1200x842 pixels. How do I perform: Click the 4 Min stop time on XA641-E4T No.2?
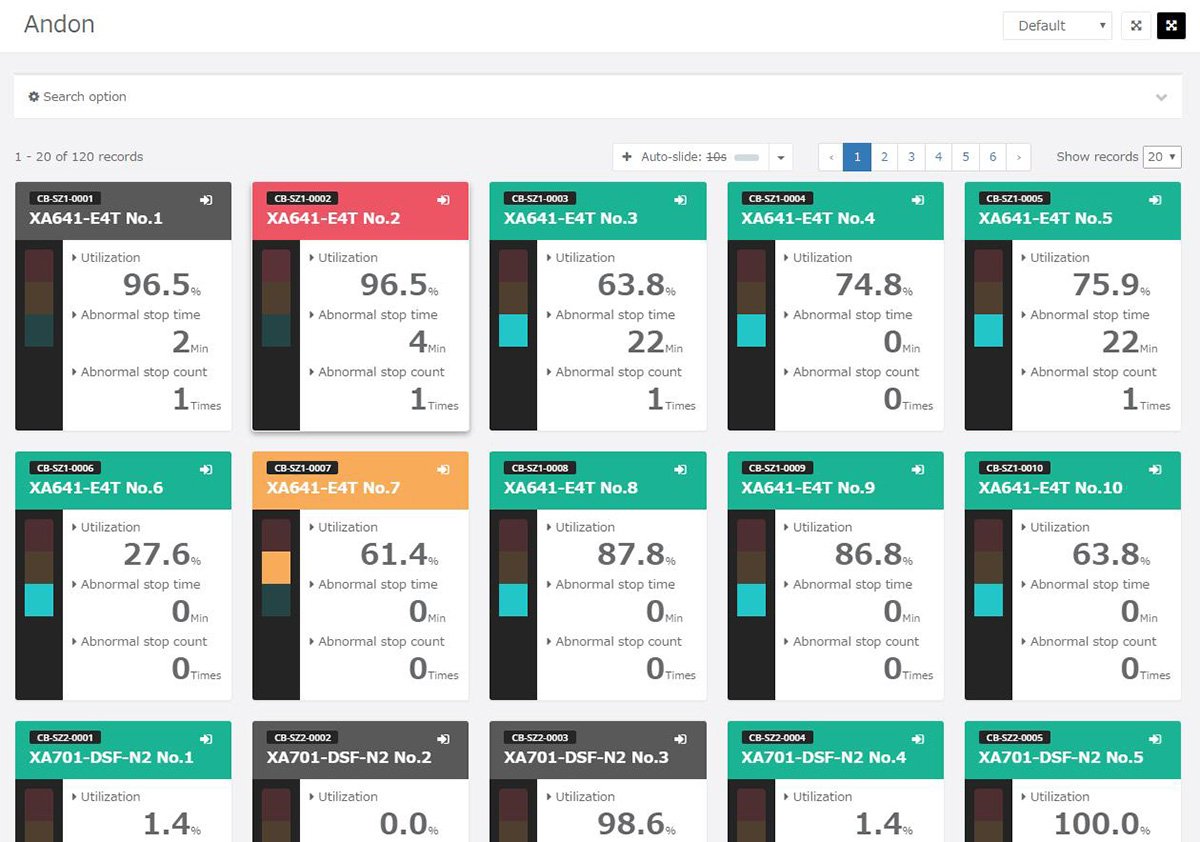(x=427, y=343)
